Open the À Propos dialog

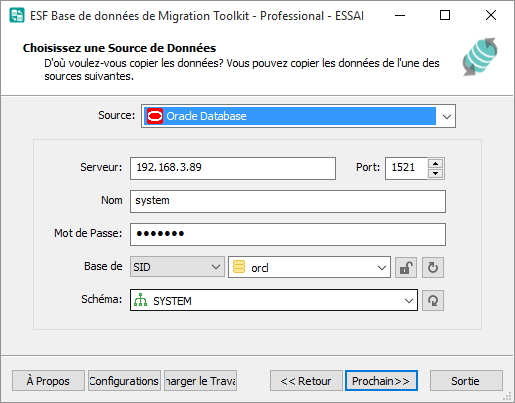(48, 380)
